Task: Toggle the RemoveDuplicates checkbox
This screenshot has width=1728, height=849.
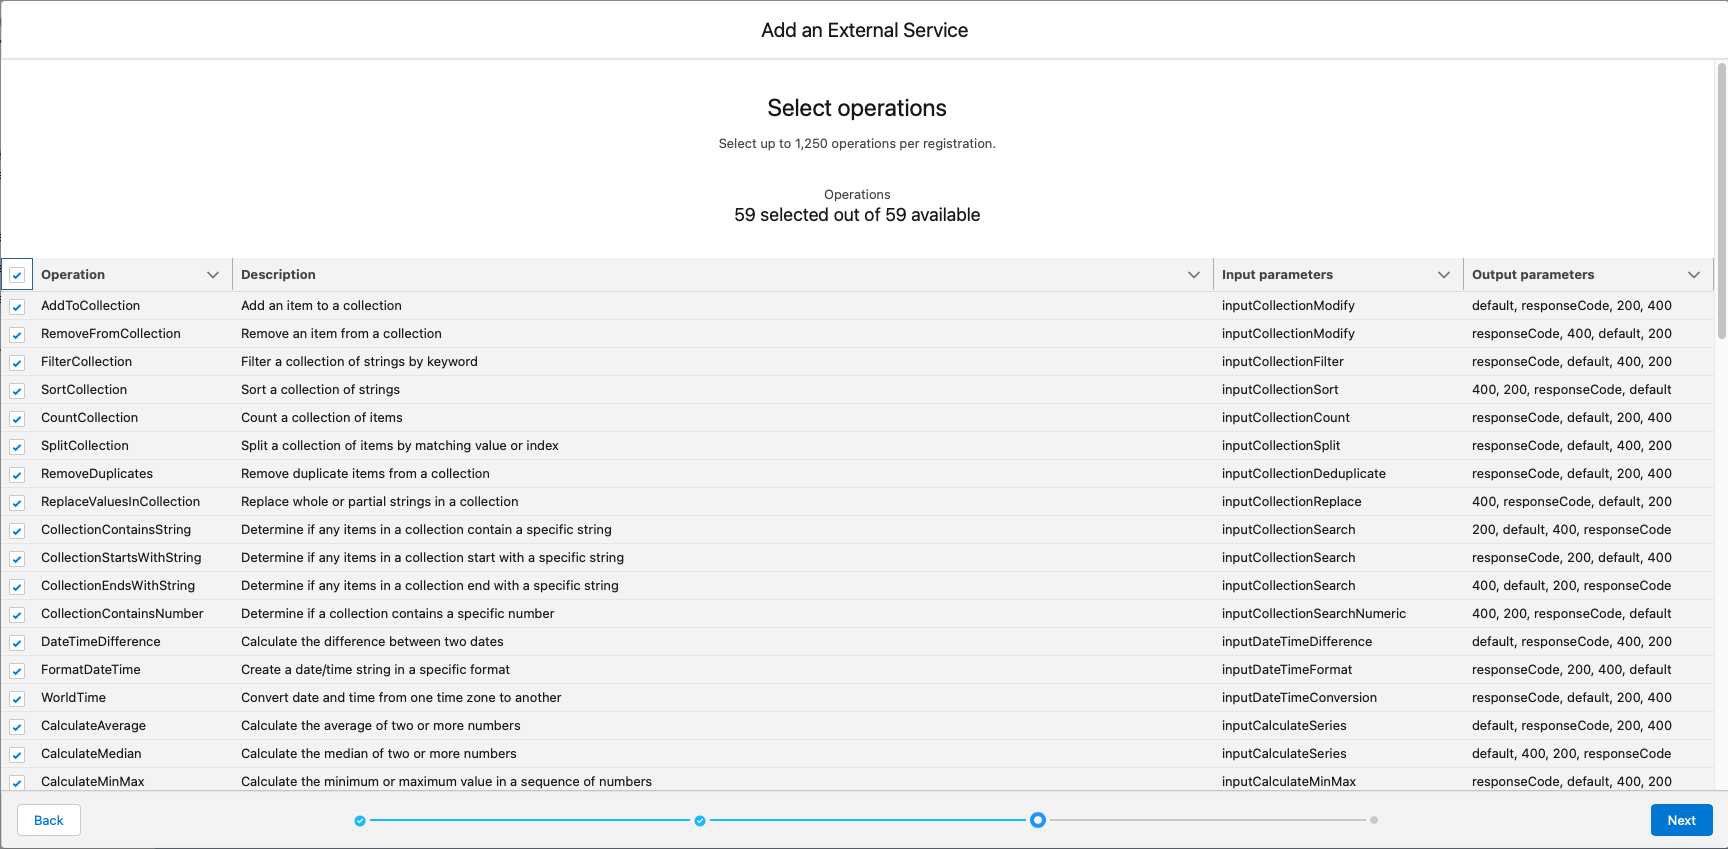Action: point(17,474)
